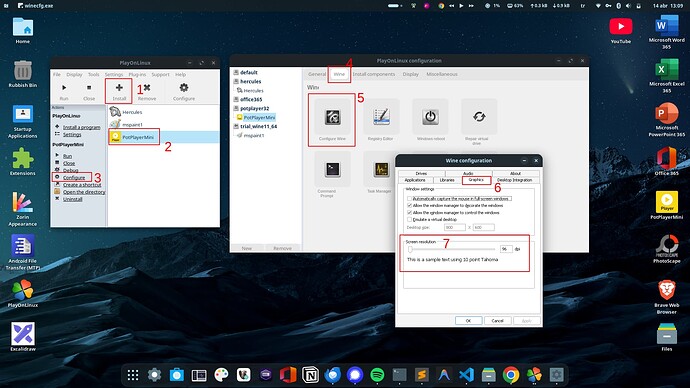
Task: Launch the Registry Editor icon
Action: [x=381, y=117]
